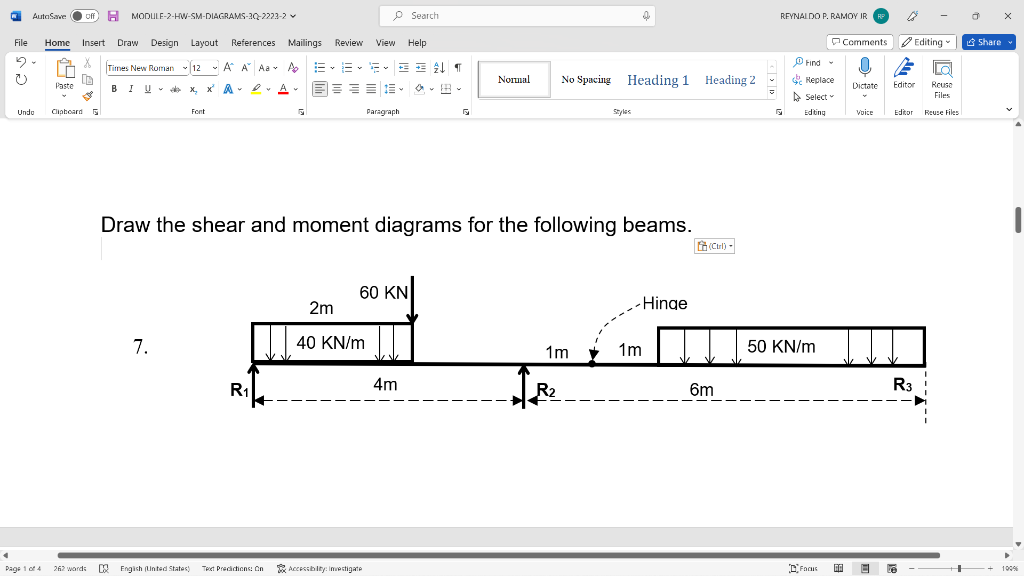
Task: Click the Text Effects icon
Action: coord(228,89)
